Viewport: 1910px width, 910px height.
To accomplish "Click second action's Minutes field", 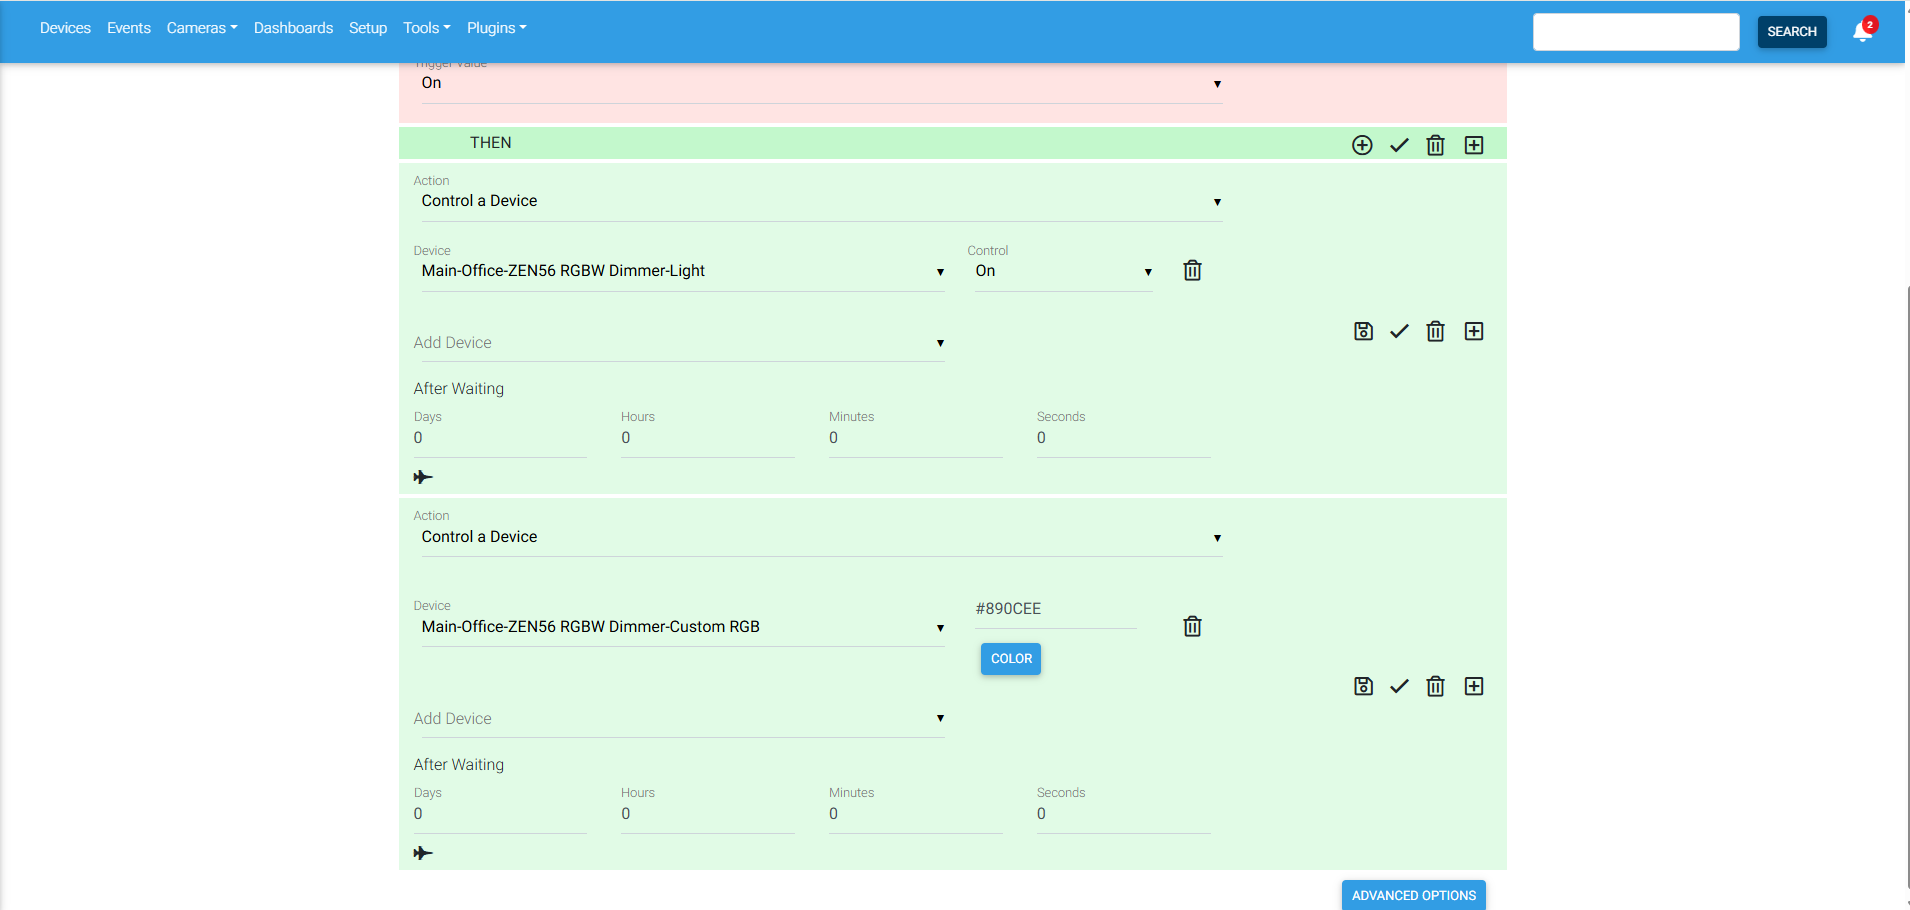I will (916, 814).
